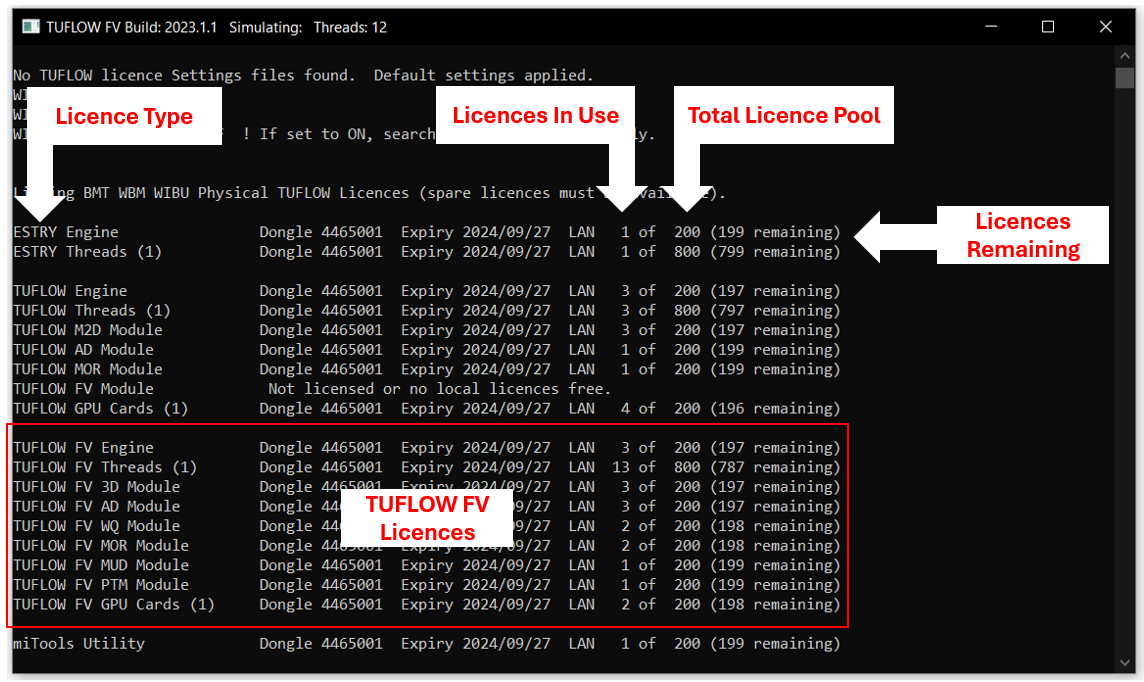Click the Total Licence Pool label
Screen dimensions: 1144x682
[784, 115]
